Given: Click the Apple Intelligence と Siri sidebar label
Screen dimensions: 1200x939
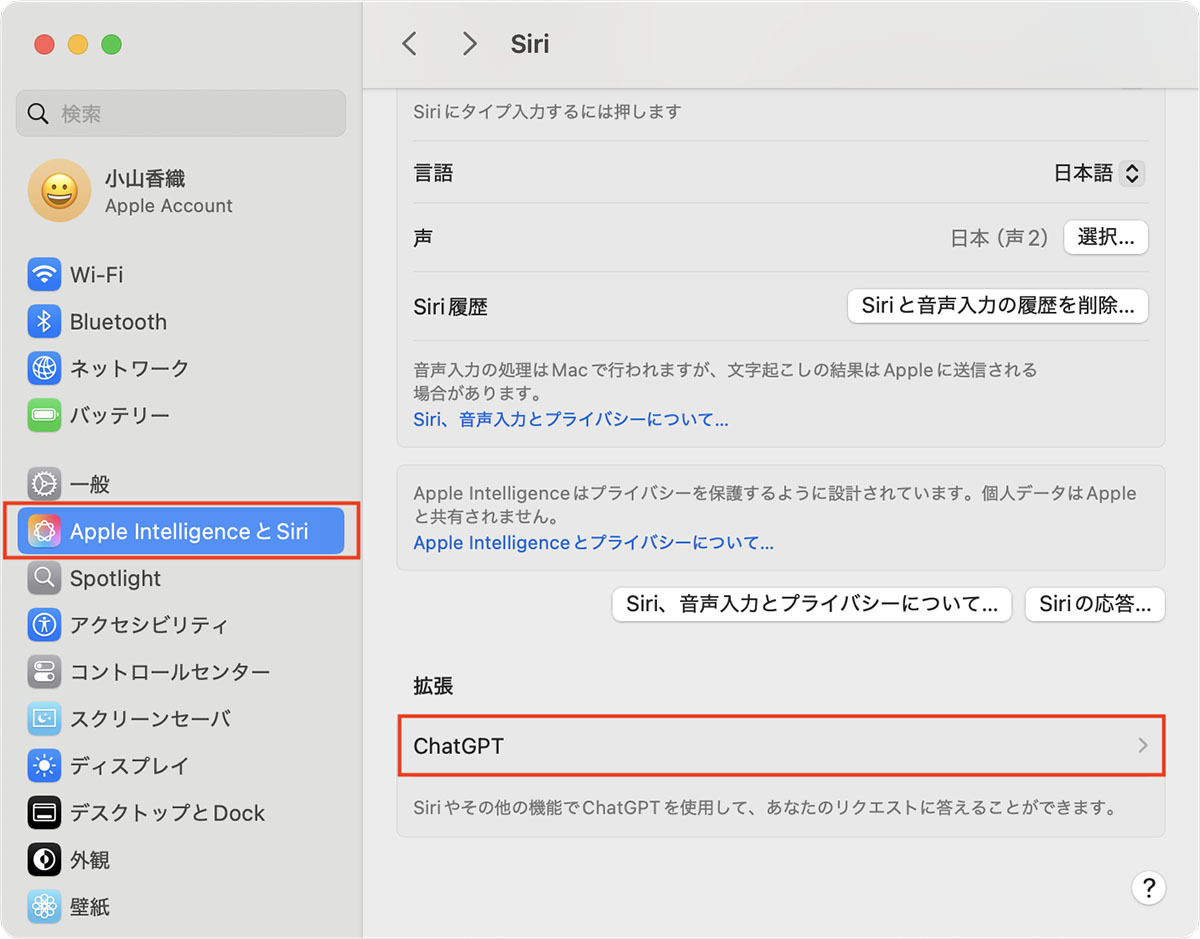Looking at the screenshot, I should pyautogui.click(x=189, y=531).
